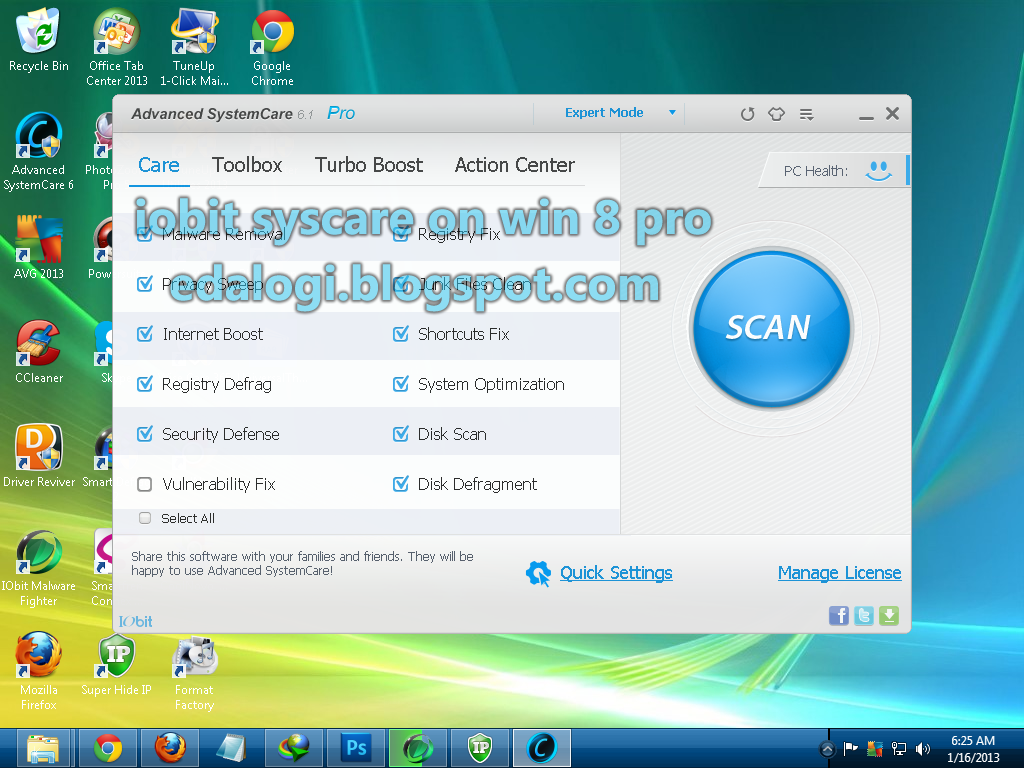Toggle the Internet Boost checkbox

145,334
